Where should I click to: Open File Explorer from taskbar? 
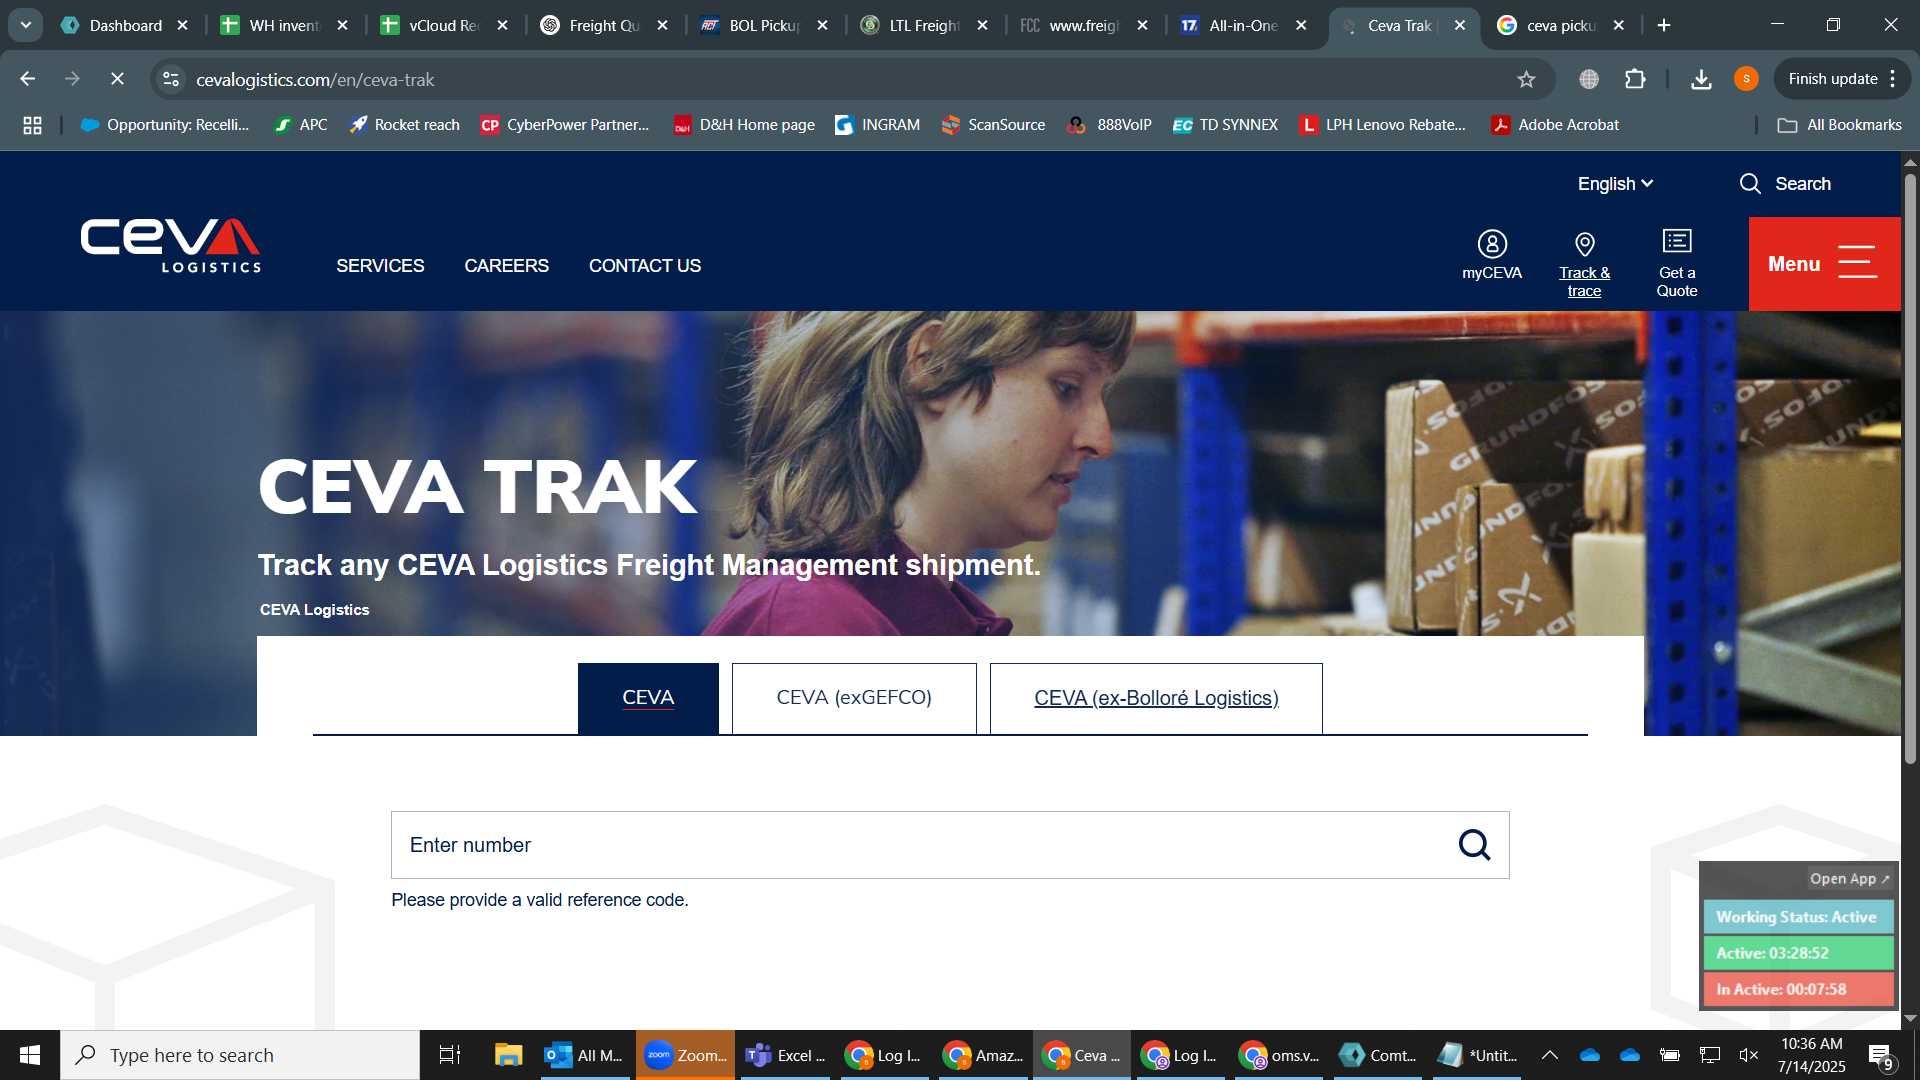point(508,1055)
